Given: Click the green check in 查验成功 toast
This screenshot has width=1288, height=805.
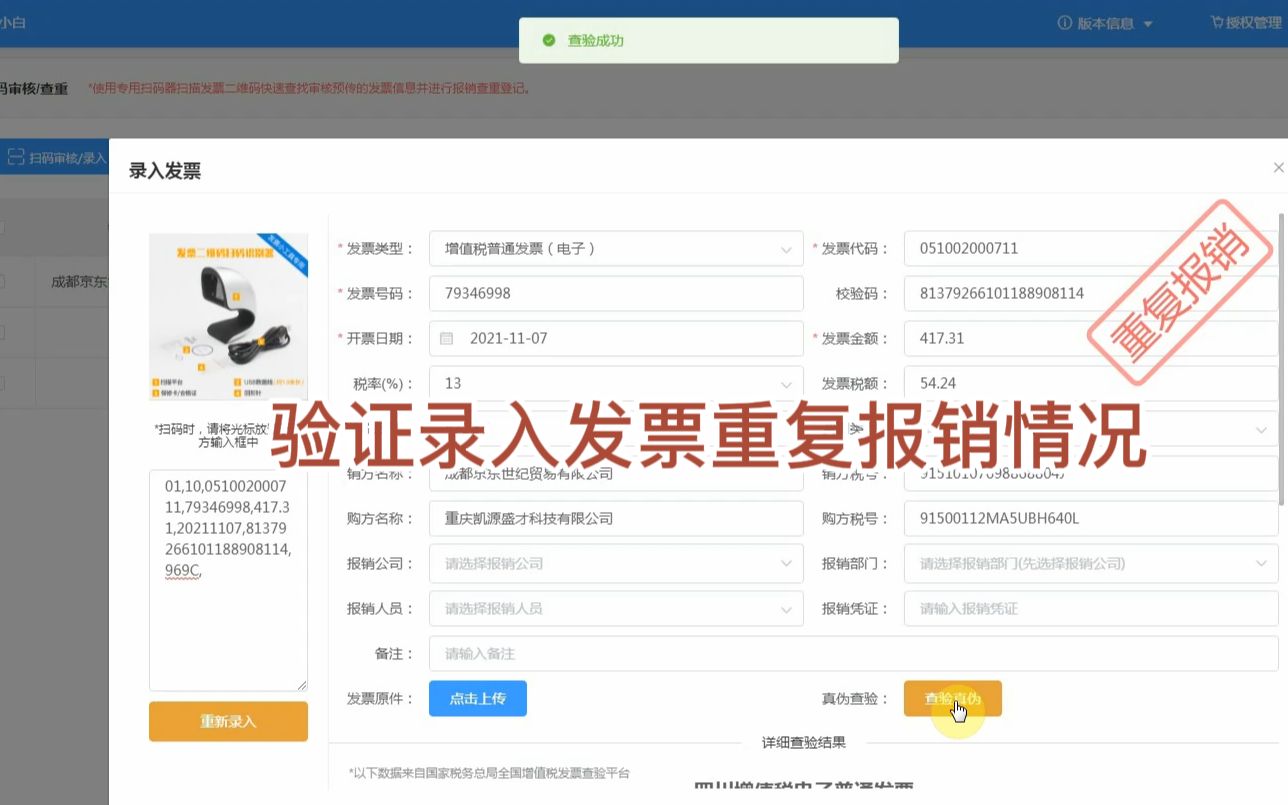Looking at the screenshot, I should coord(551,42).
